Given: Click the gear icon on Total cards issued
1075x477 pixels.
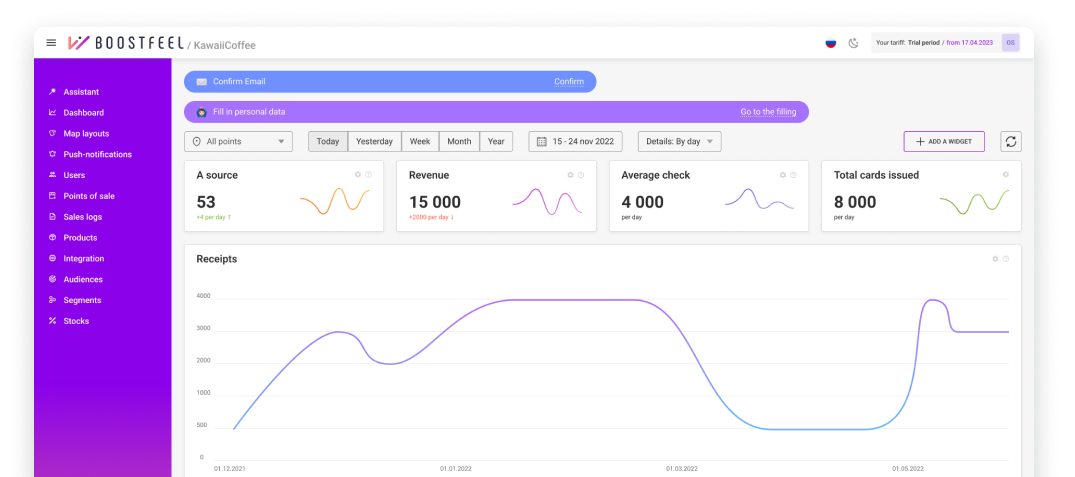Looking at the screenshot, I should coord(1006,175).
